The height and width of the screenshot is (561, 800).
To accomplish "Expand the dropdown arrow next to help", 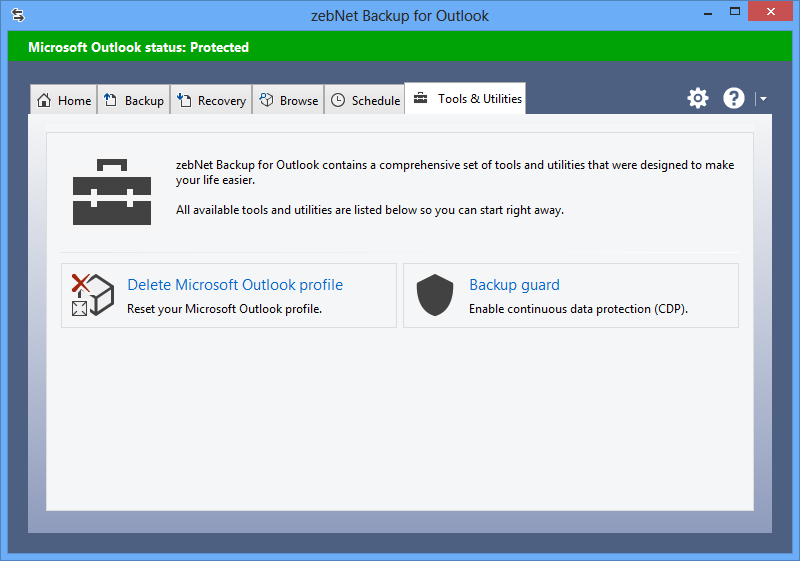I will [x=763, y=98].
